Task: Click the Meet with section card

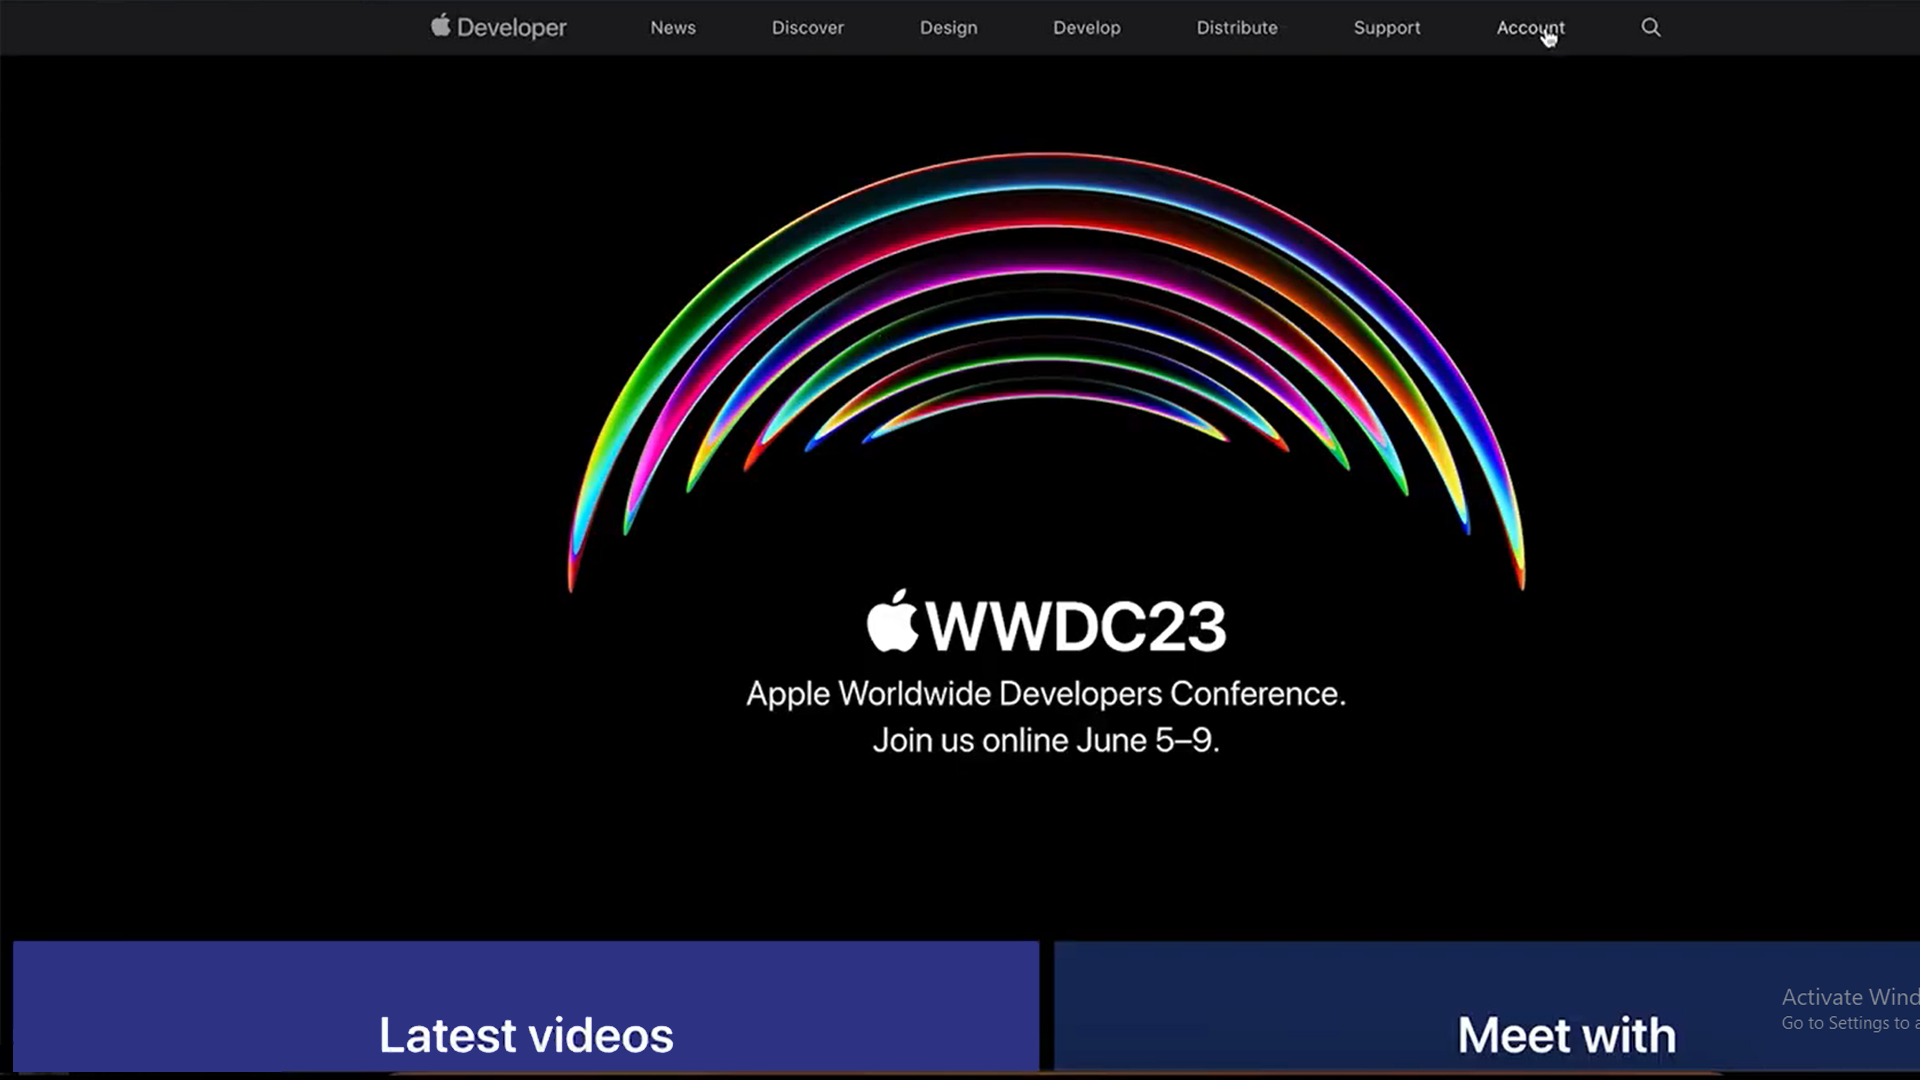Action: coord(1565,1035)
